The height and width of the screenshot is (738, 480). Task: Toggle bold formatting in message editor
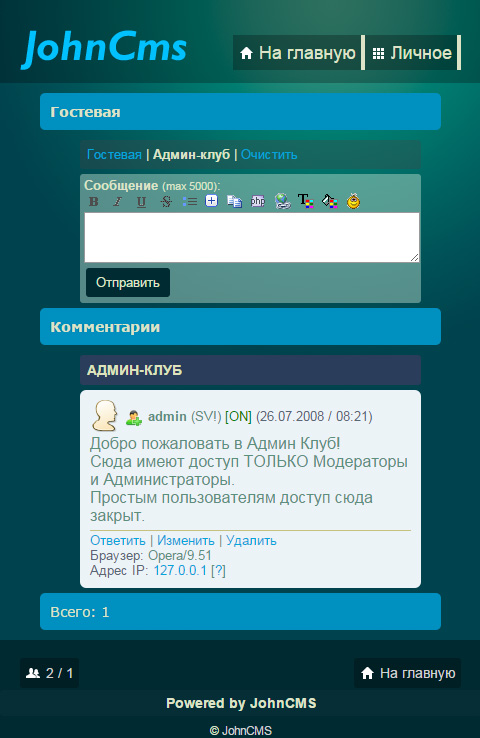(x=94, y=201)
